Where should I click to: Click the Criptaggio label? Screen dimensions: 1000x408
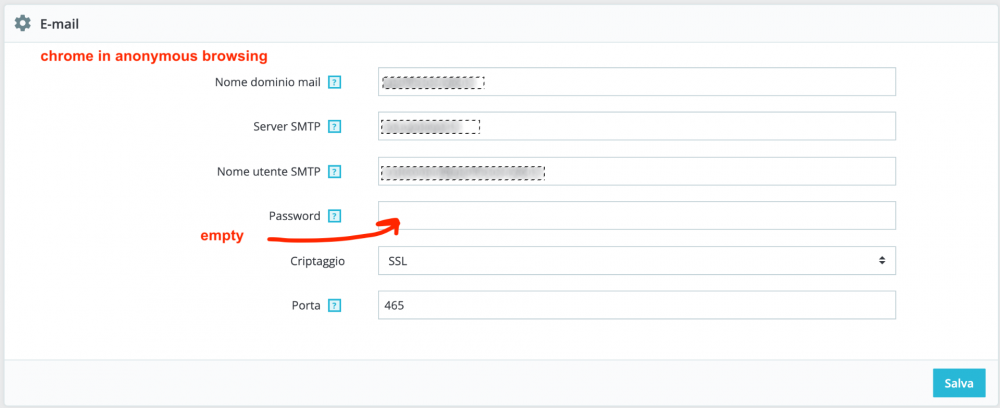(317, 261)
